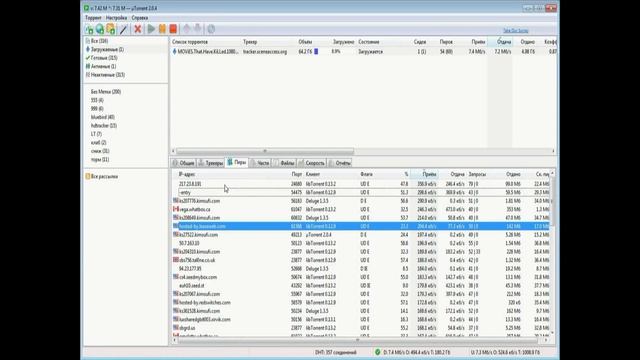Click the blue download arrow icon beside MOVIES torrent
The image size is (640, 360).
[174, 52]
